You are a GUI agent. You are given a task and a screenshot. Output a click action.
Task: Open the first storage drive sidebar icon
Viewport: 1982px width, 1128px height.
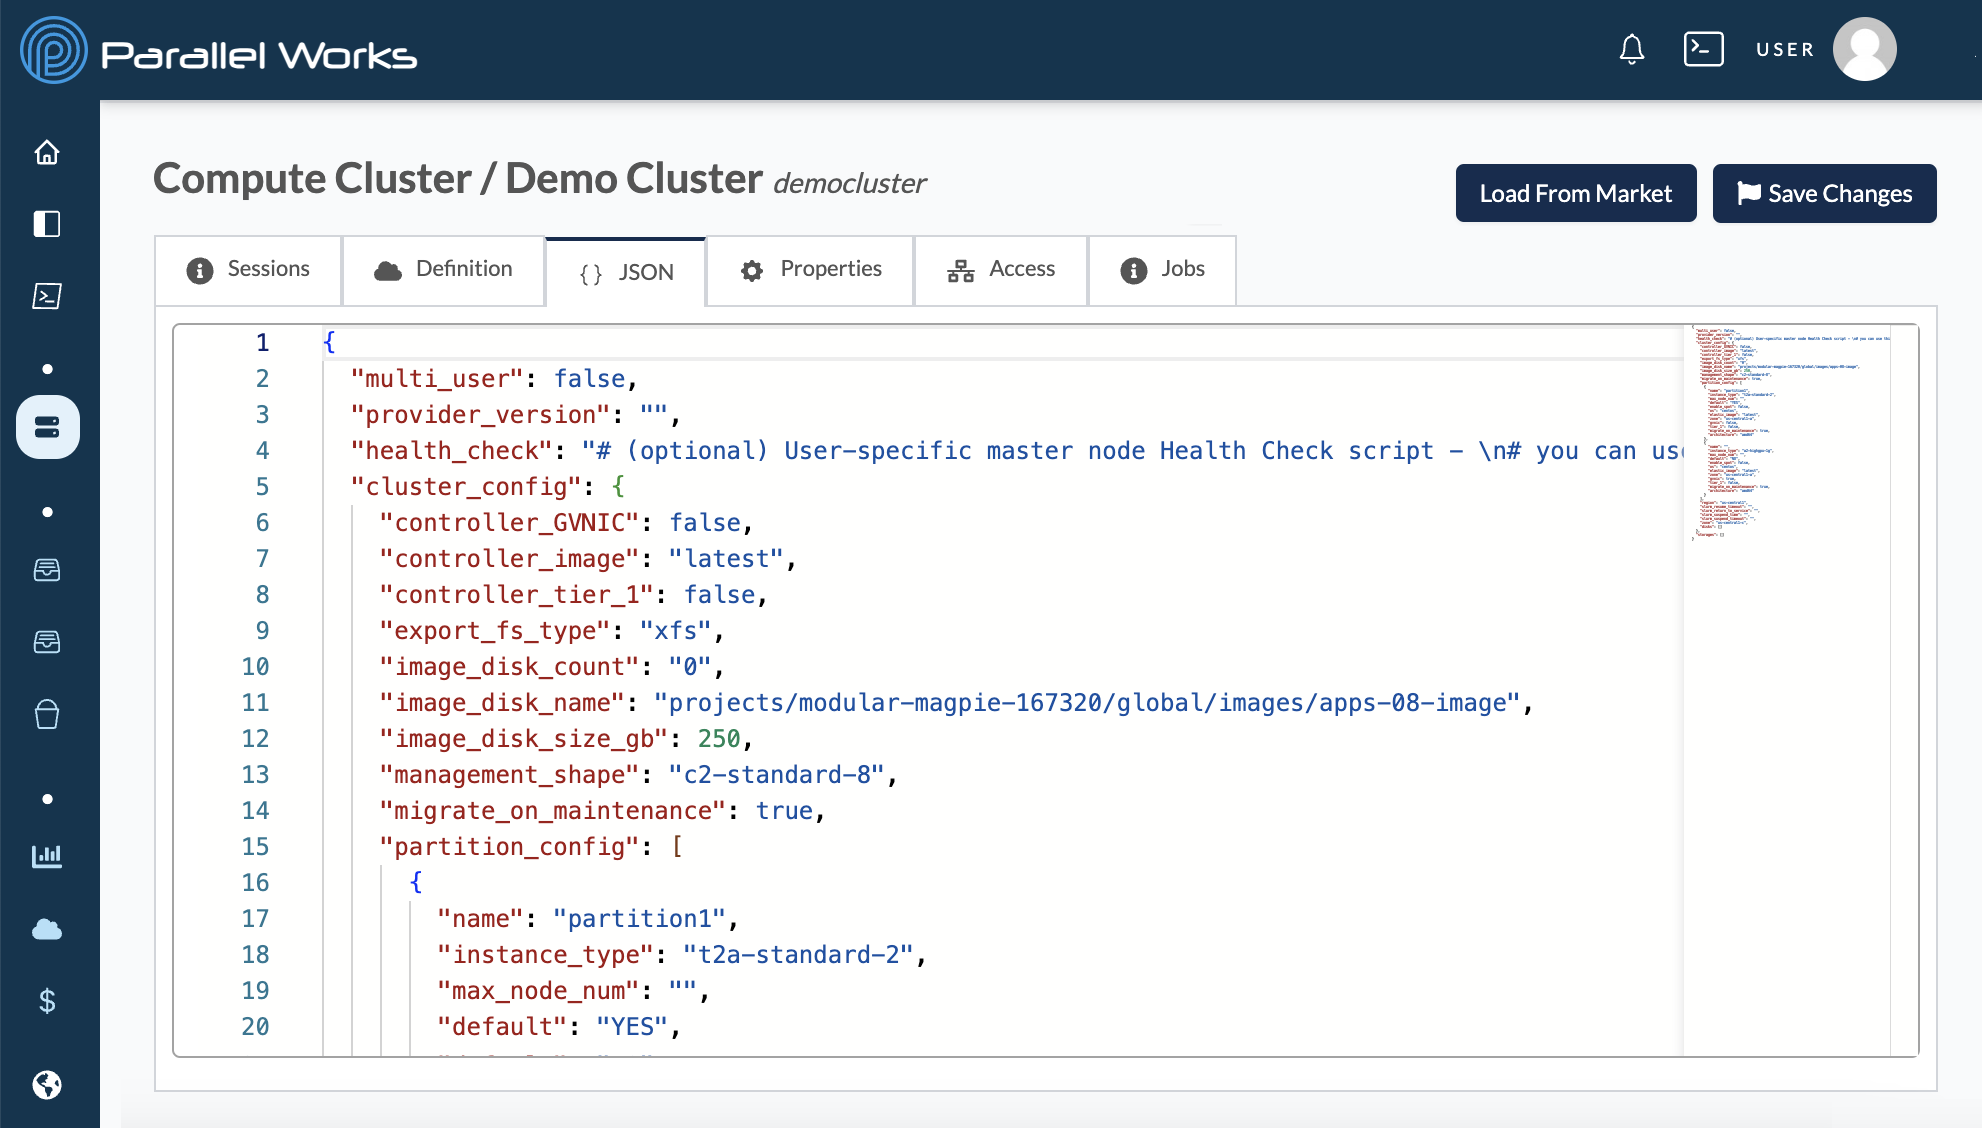point(47,570)
